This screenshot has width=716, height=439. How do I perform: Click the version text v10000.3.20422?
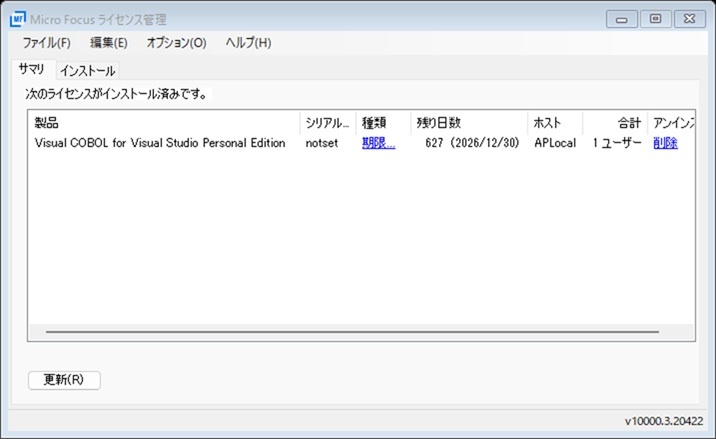point(663,421)
